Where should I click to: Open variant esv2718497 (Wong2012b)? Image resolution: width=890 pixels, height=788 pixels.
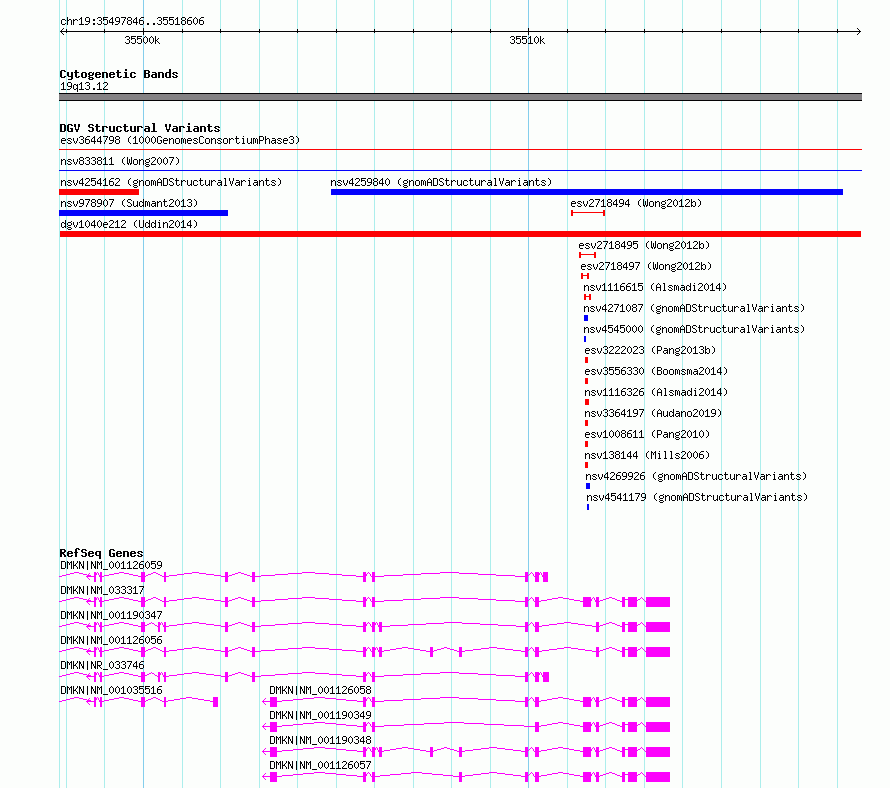tap(646, 266)
